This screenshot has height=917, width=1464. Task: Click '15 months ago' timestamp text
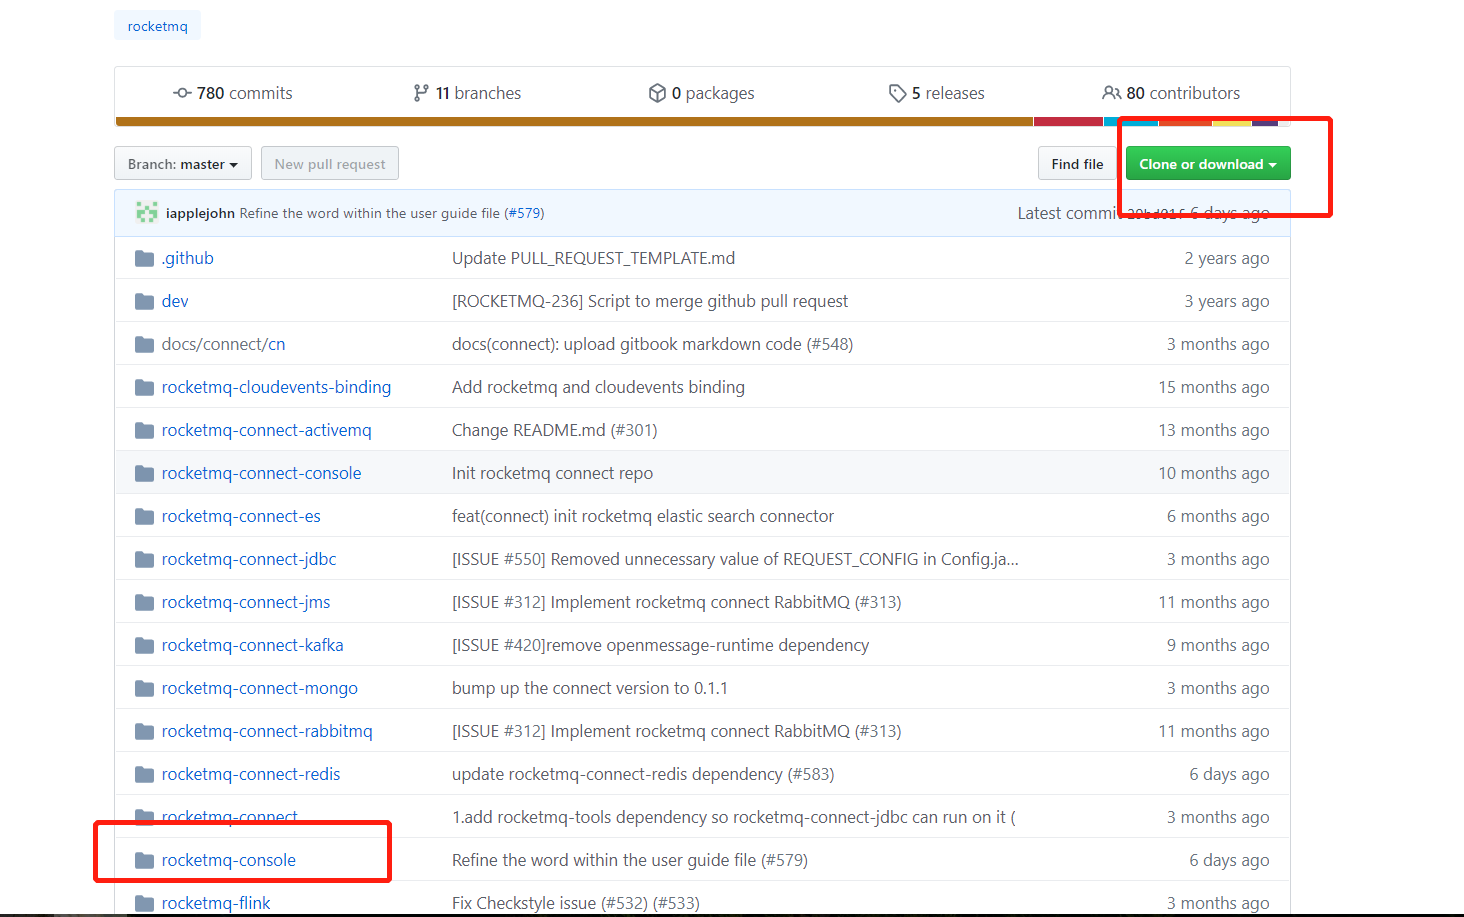1214,387
